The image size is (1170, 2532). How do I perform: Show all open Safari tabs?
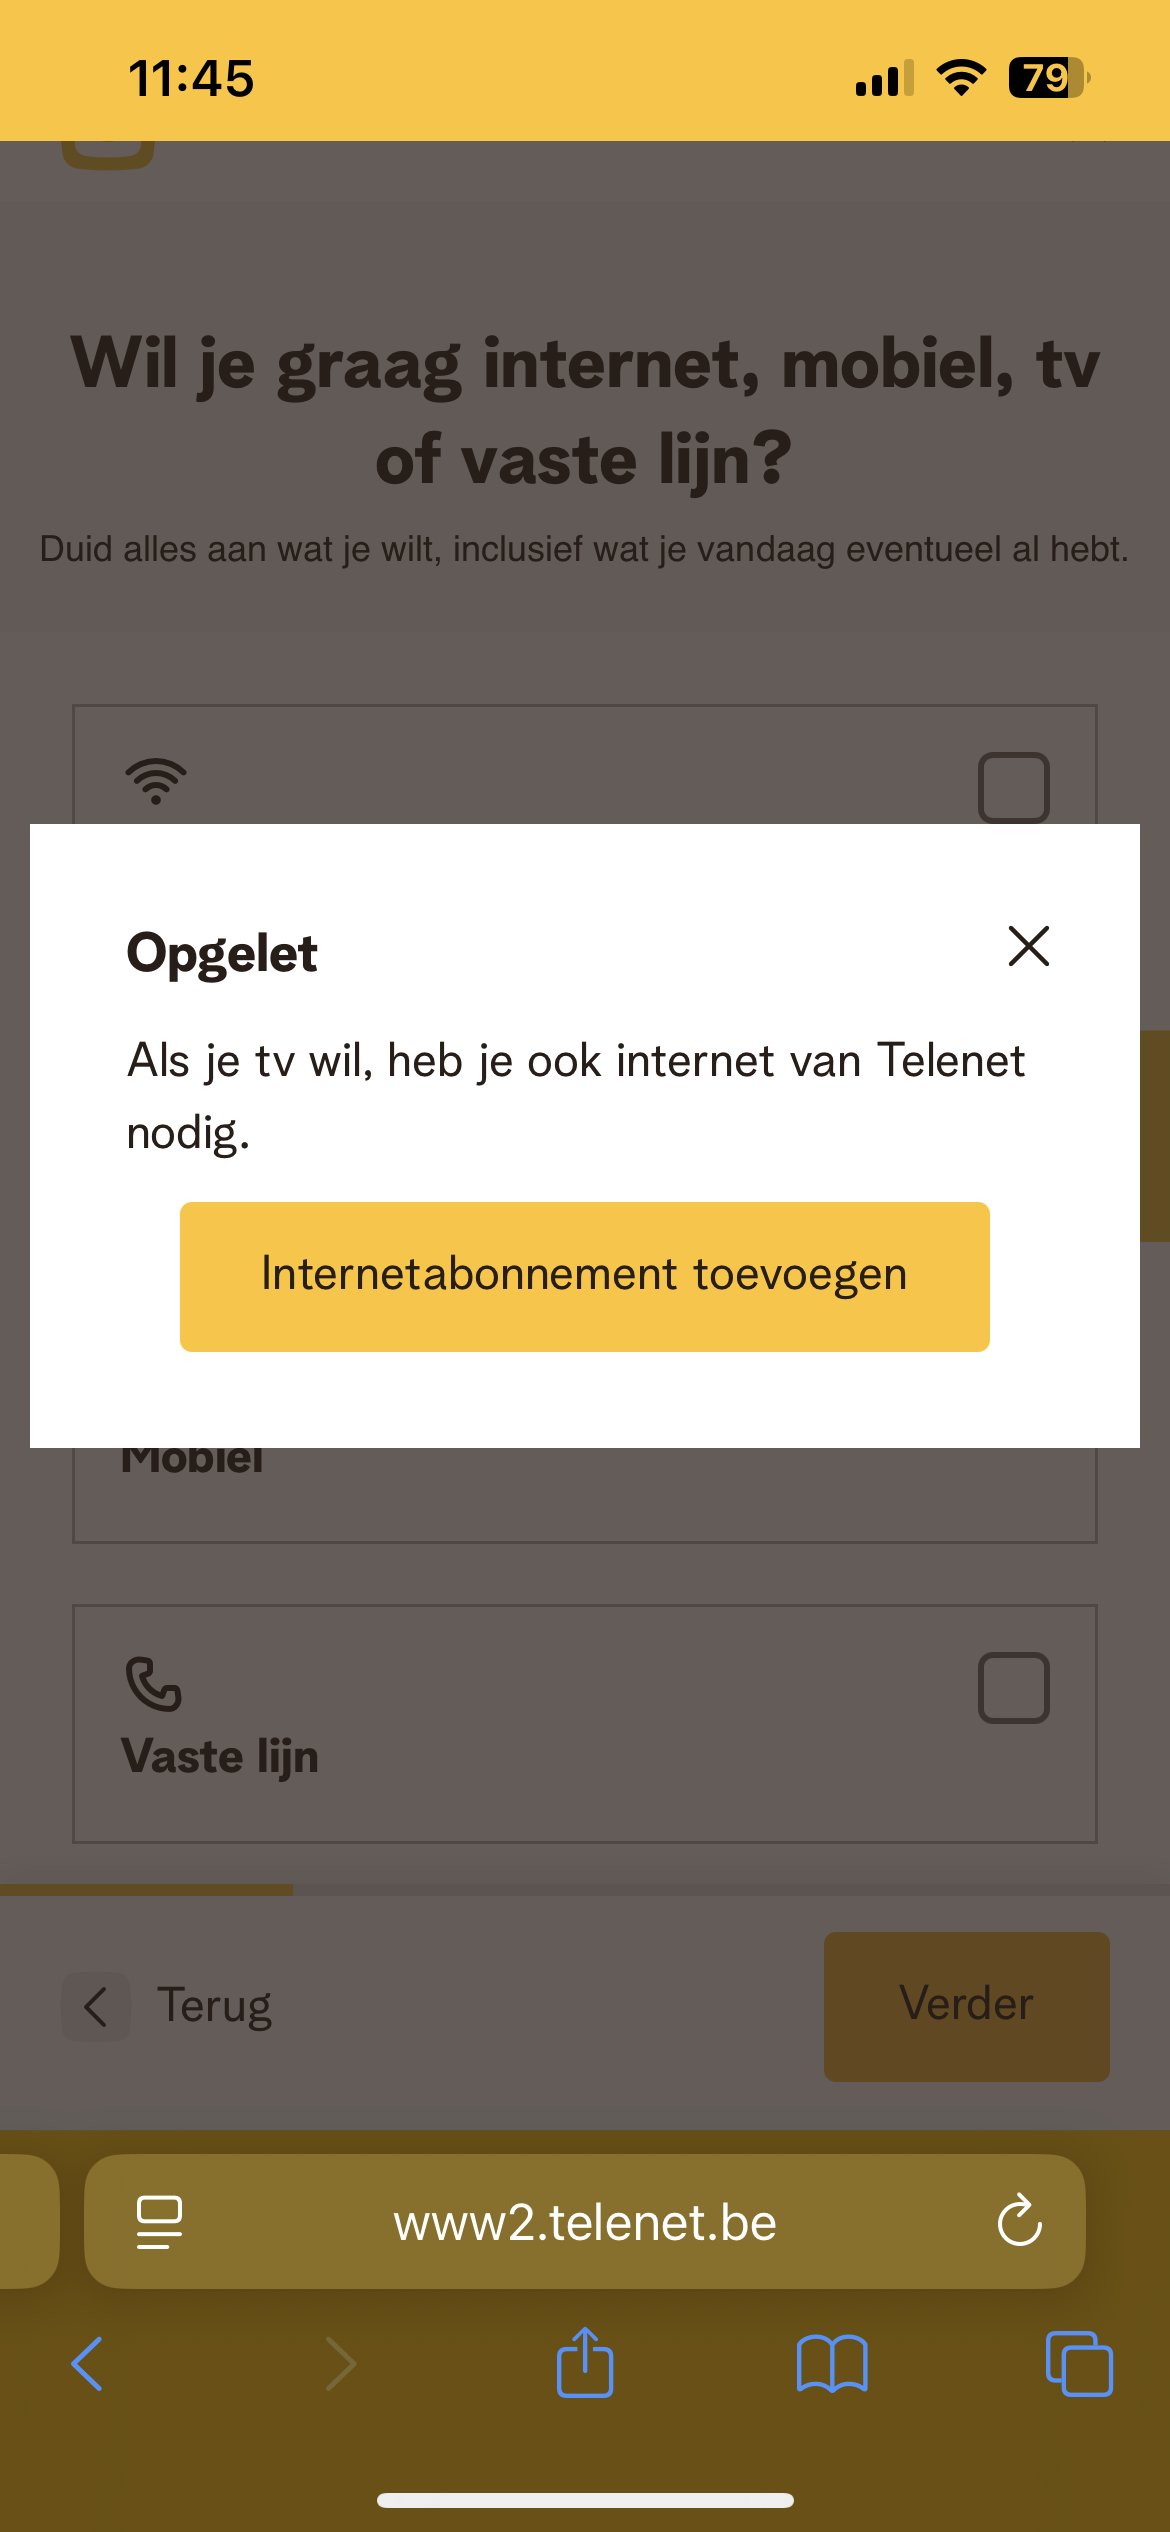1078,2364
